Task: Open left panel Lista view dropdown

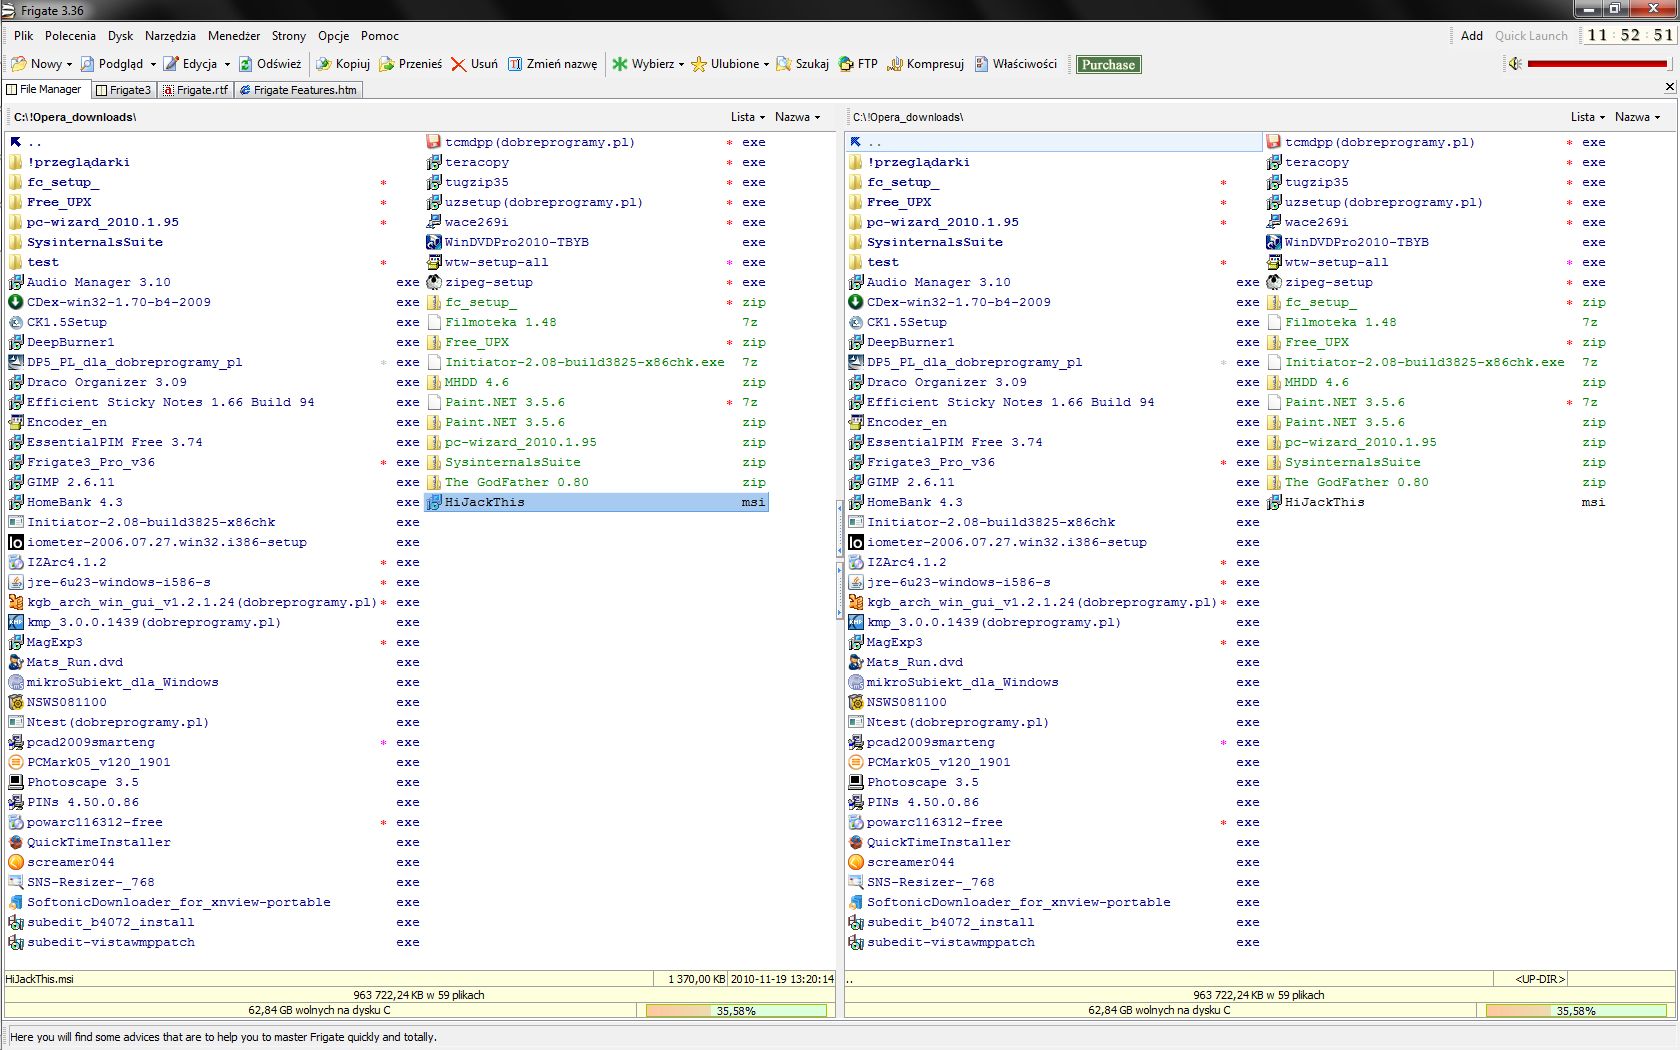Action: [x=747, y=117]
